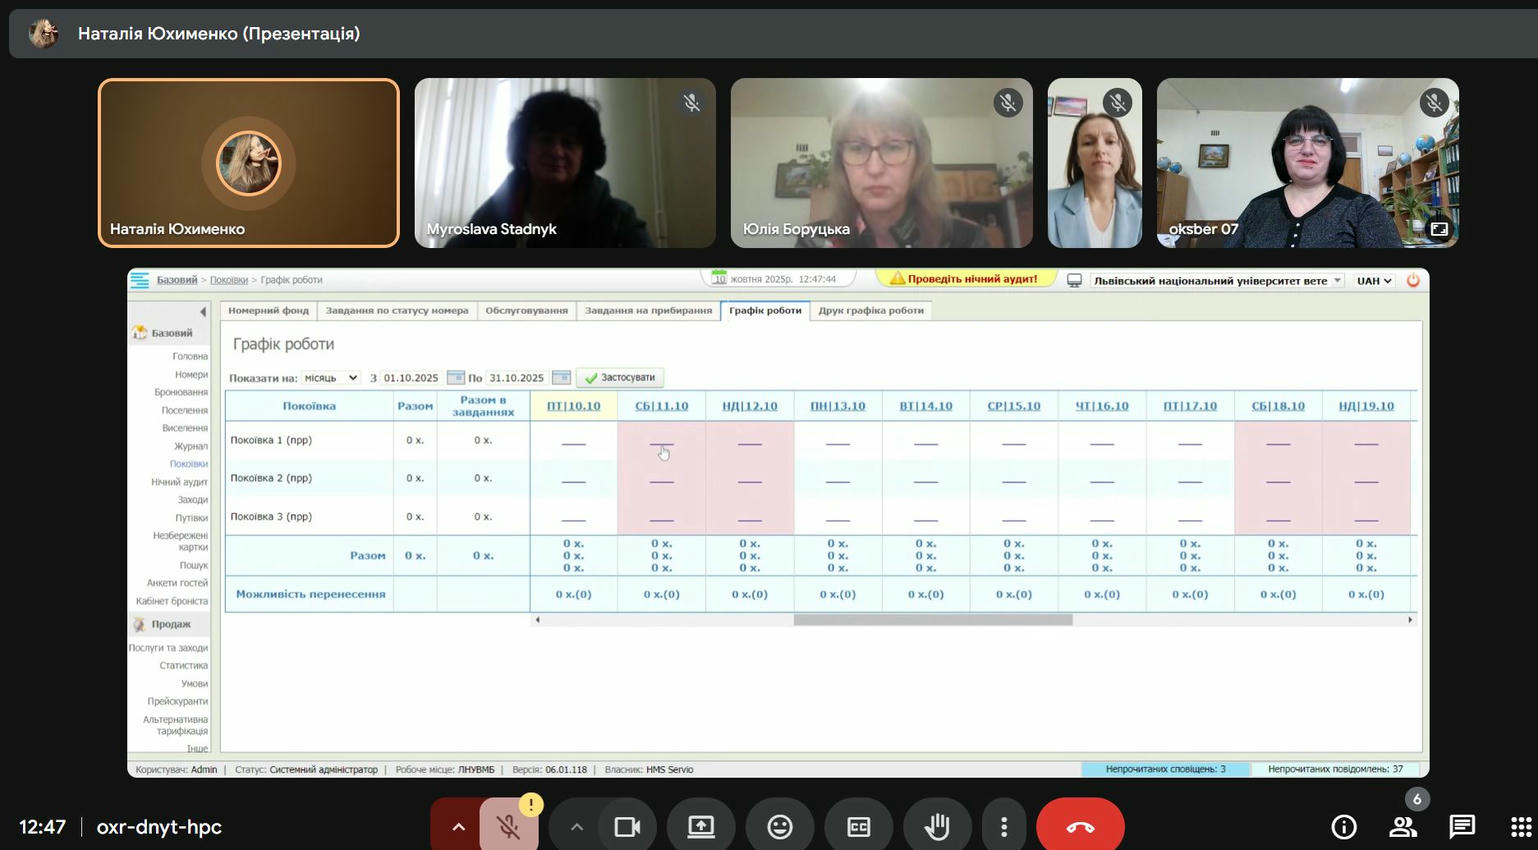The height and width of the screenshot is (850, 1538).
Task: Switch to Друк графіка роботи tab
Action: point(870,310)
